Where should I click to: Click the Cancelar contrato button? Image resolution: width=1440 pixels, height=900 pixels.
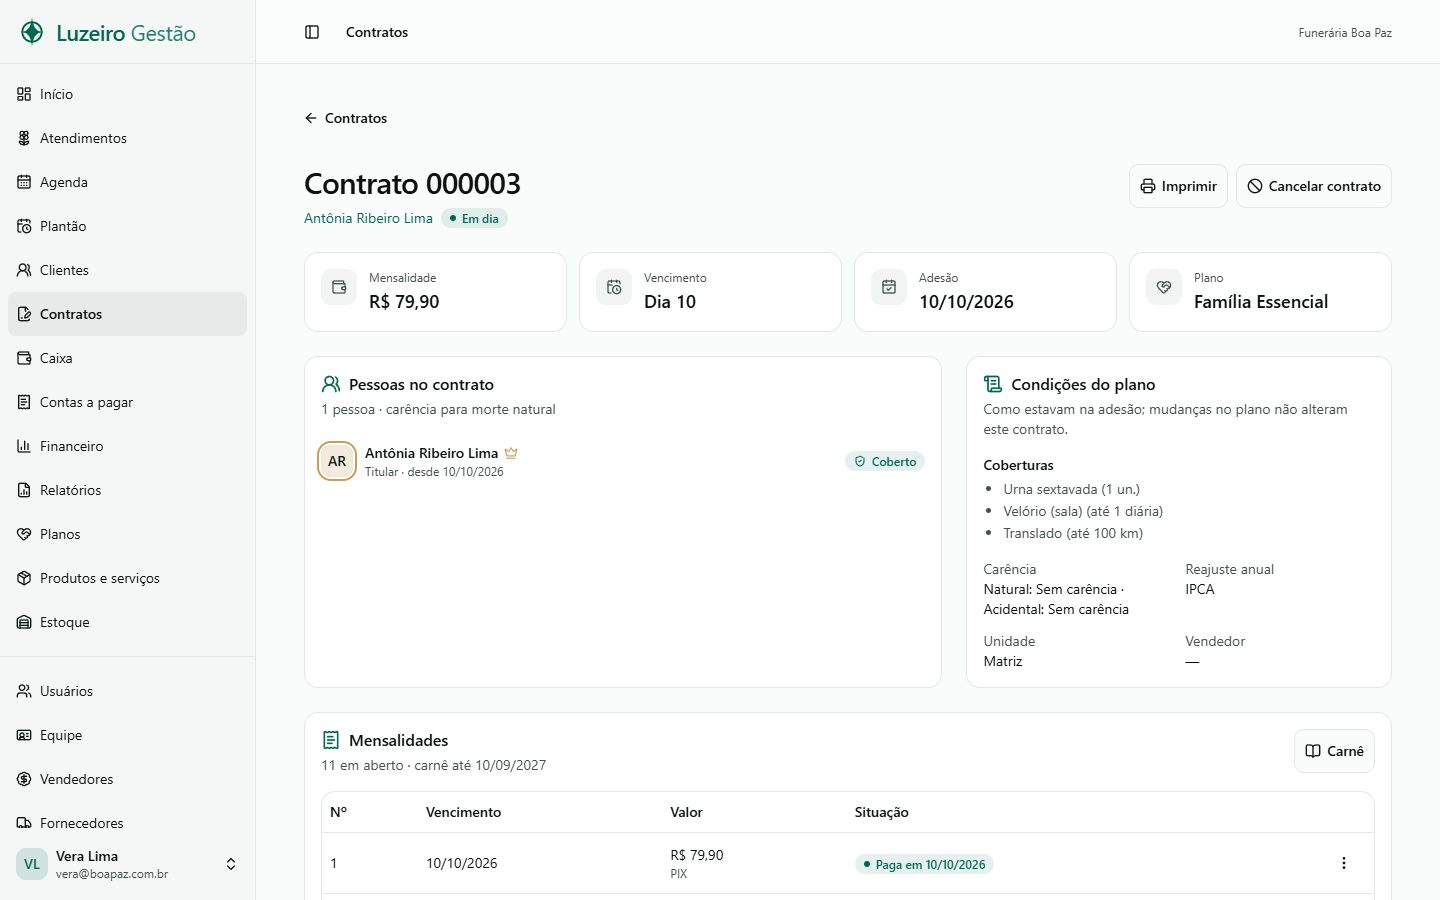click(x=1314, y=186)
